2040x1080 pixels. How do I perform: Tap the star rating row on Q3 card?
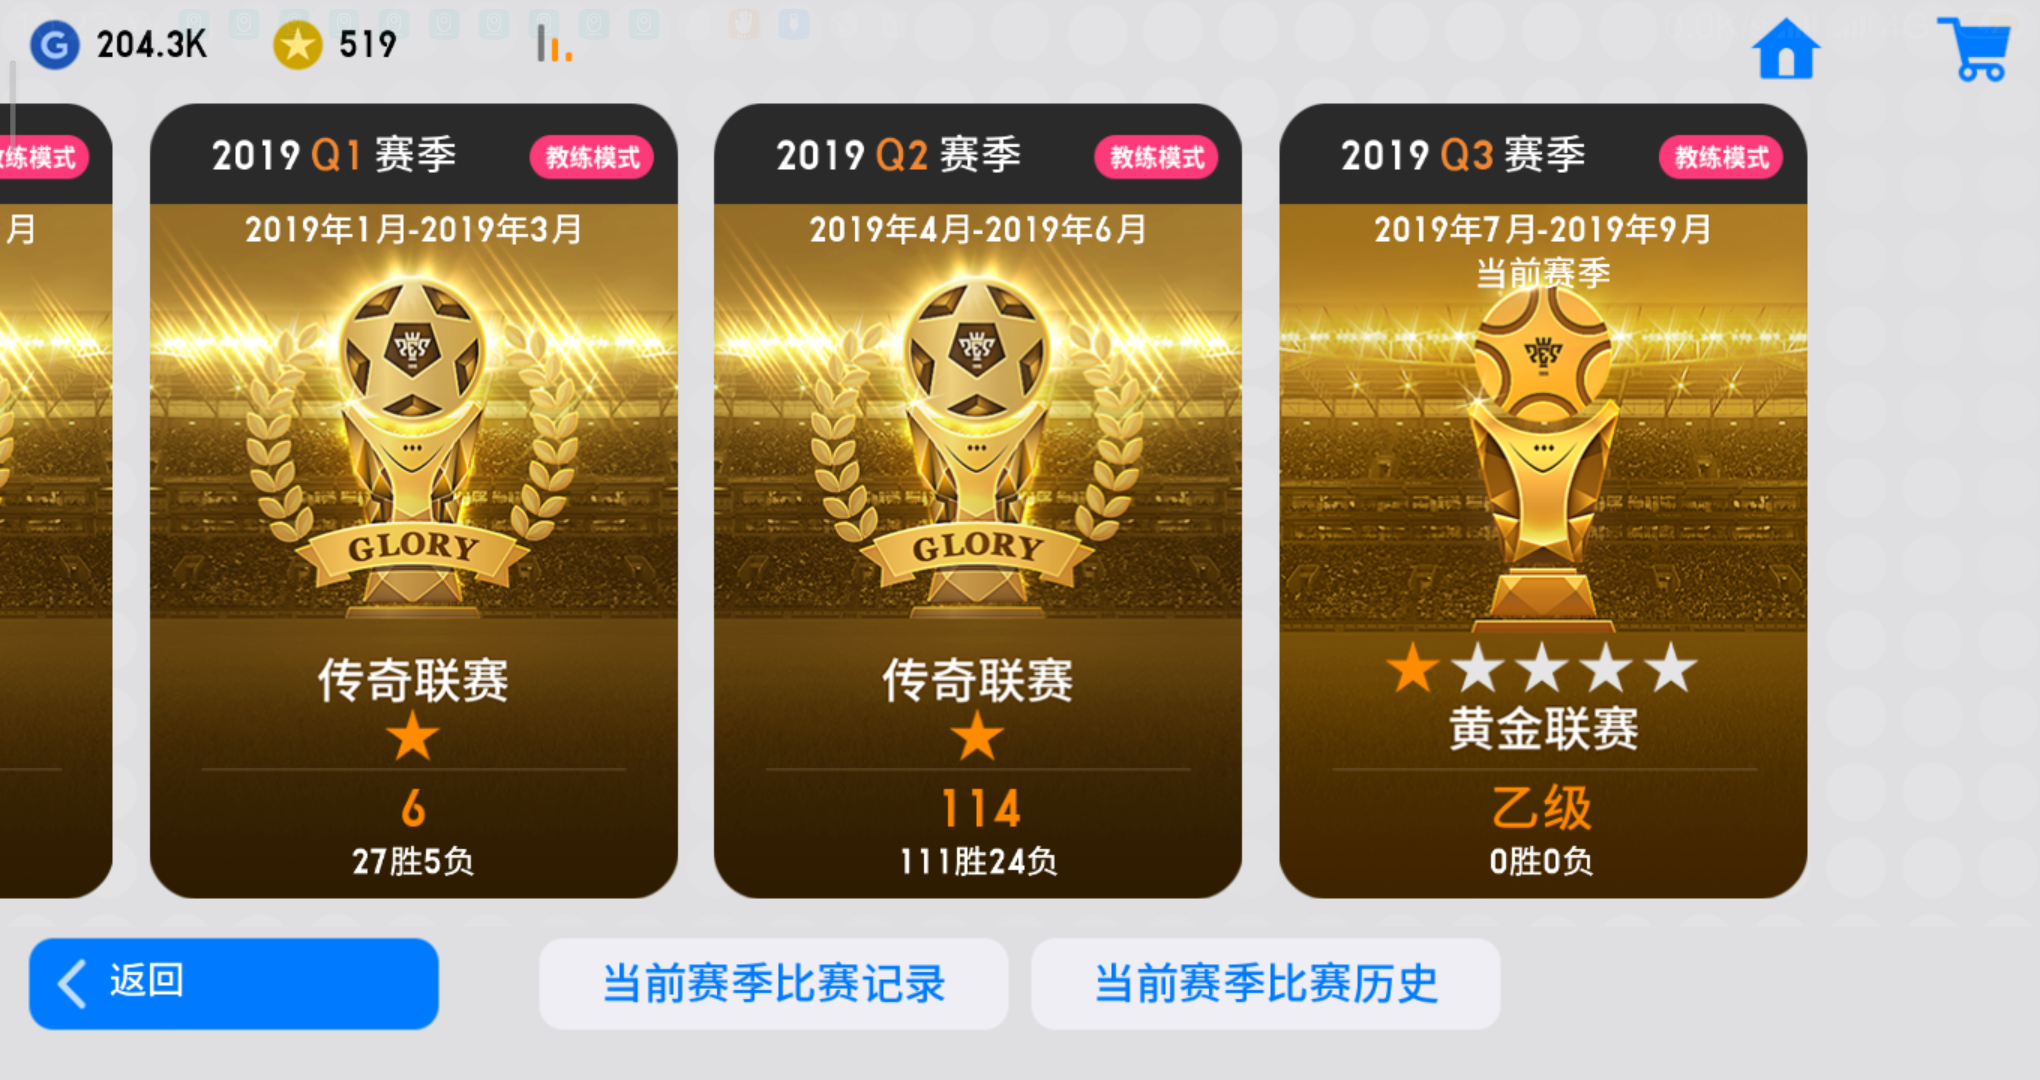click(x=1542, y=668)
